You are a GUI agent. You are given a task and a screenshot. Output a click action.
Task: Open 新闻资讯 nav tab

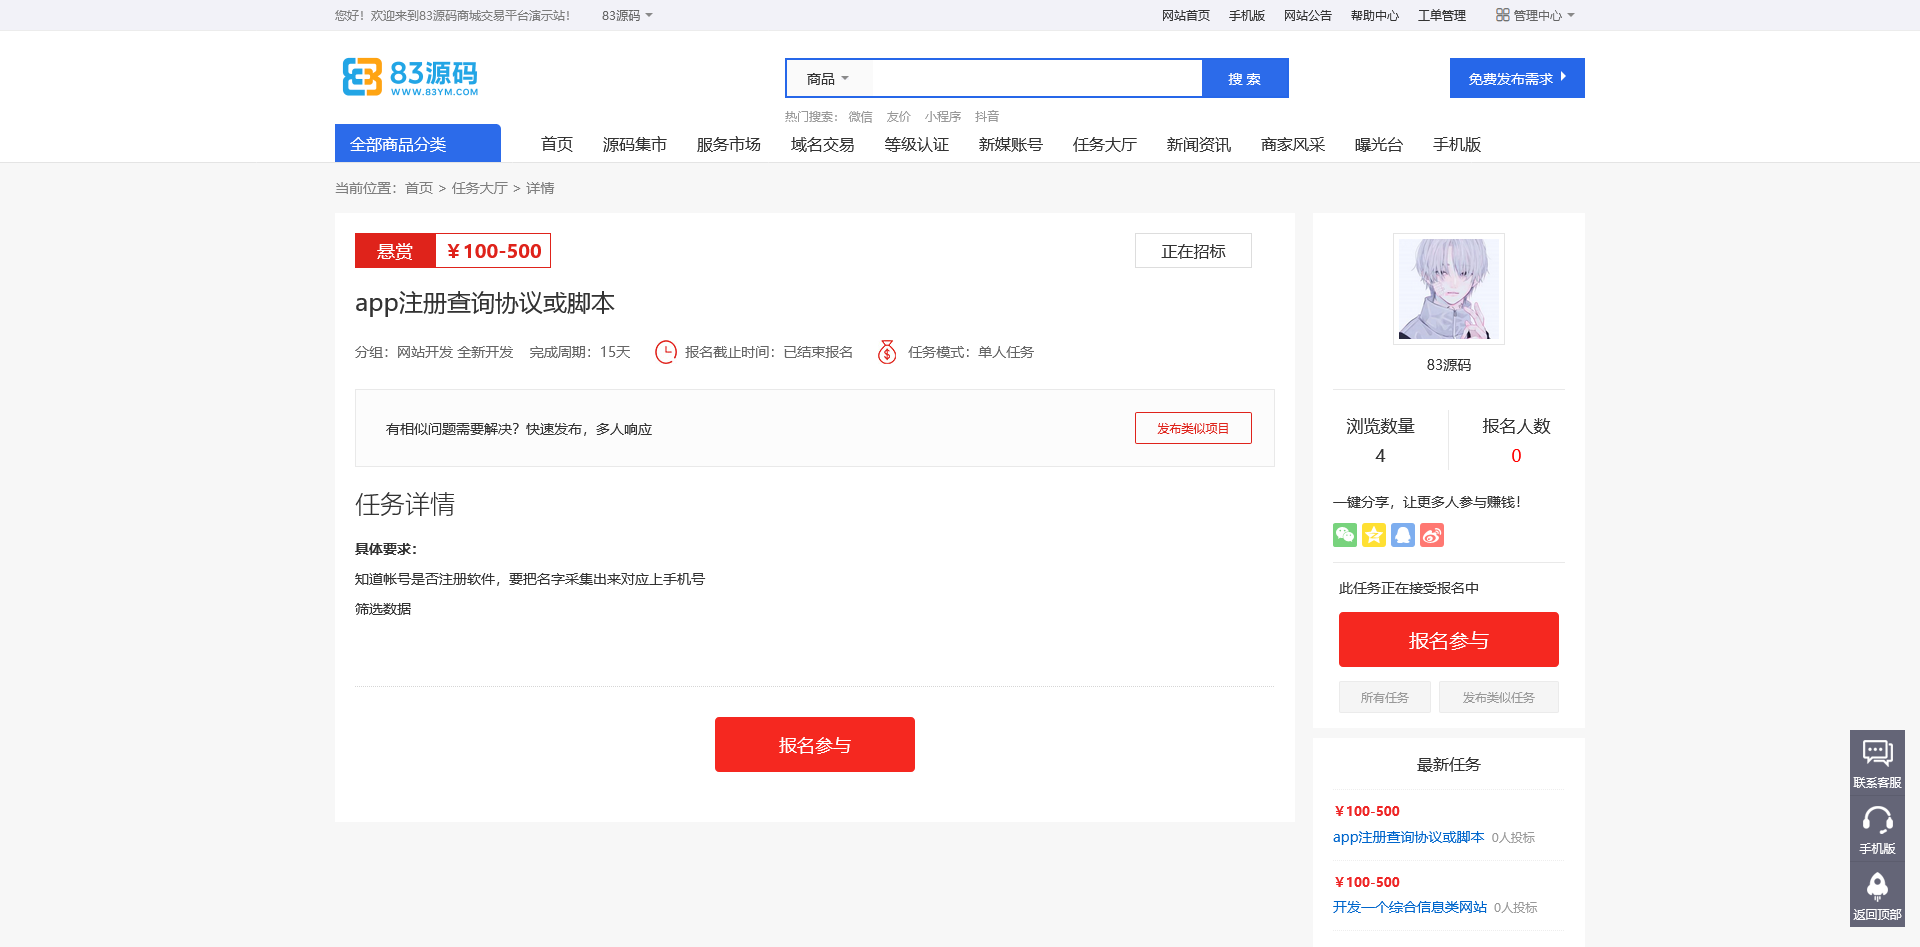(1199, 144)
